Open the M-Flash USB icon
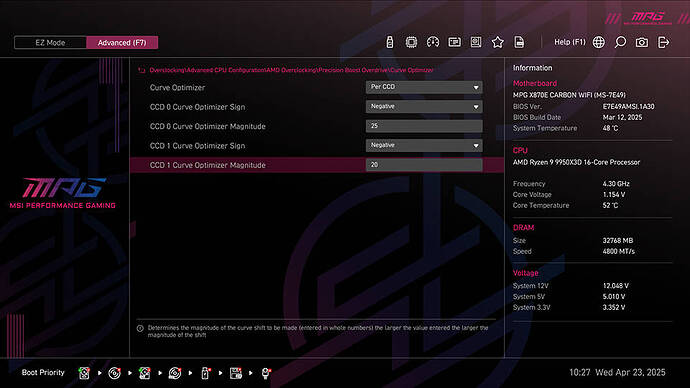The width and height of the screenshot is (690, 388). pos(389,42)
